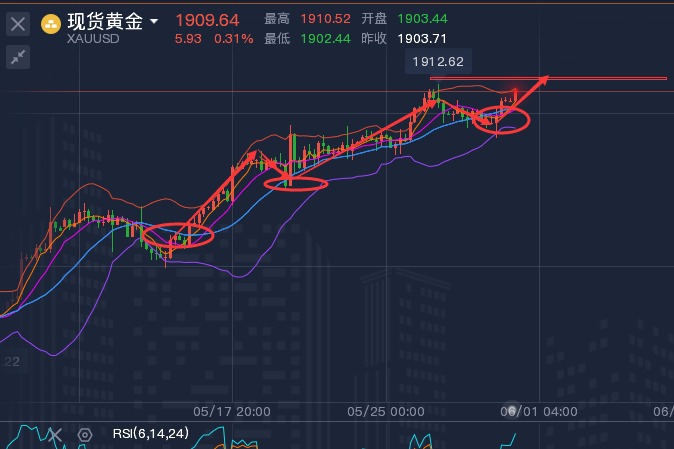The image size is (674, 449).
Task: Remove the RSI indicator via its X icon
Action: click(56, 434)
